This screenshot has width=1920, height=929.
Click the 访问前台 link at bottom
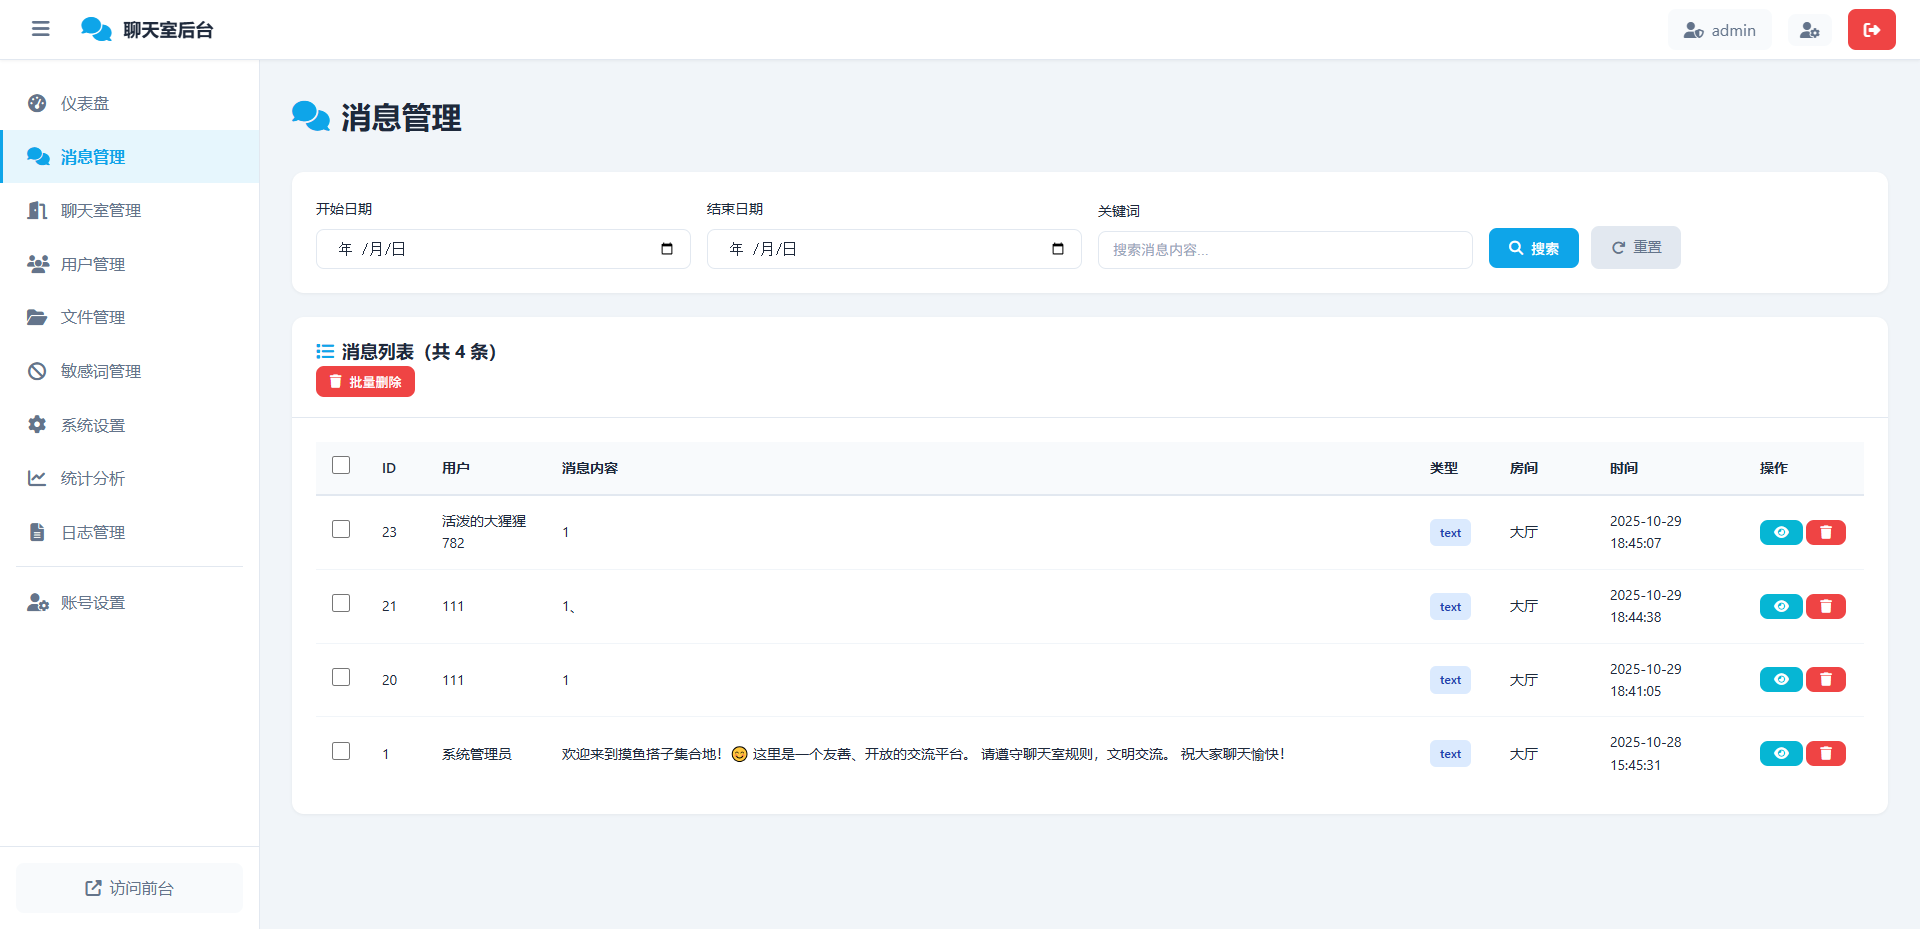point(129,888)
